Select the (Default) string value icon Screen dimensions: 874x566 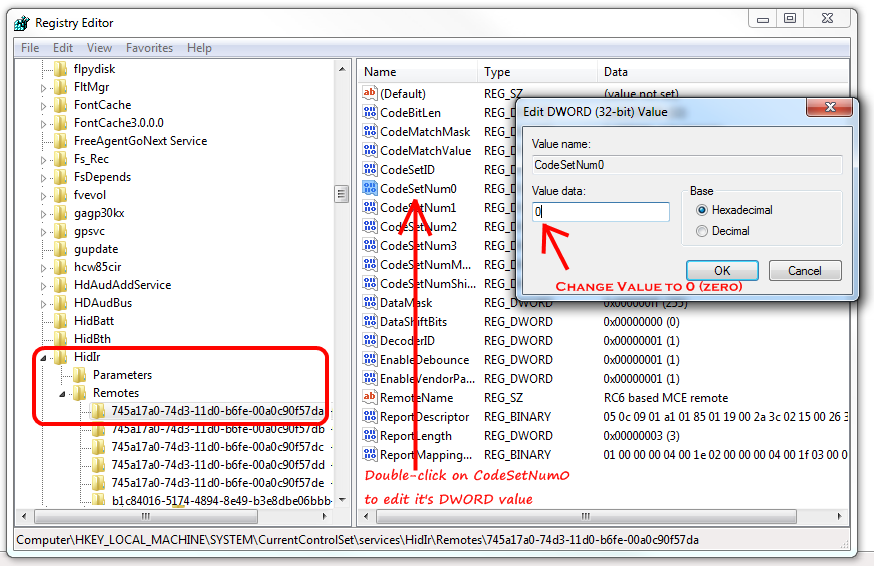pos(369,93)
